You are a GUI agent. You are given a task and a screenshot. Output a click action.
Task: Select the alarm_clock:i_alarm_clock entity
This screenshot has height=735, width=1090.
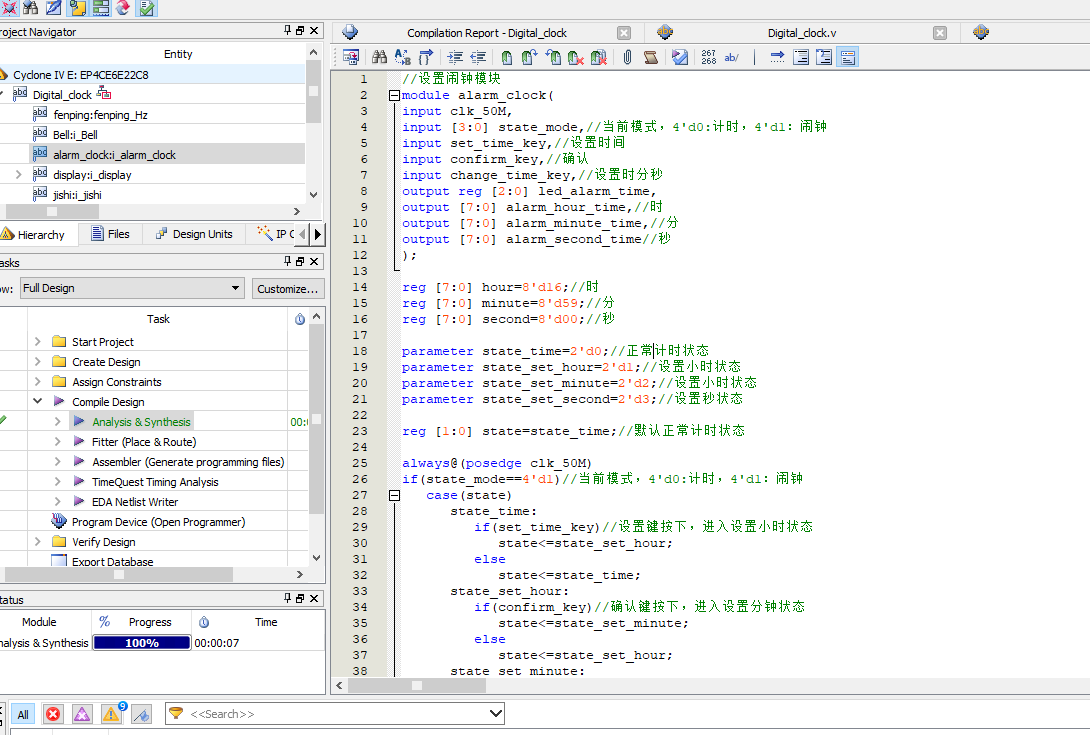coord(114,154)
